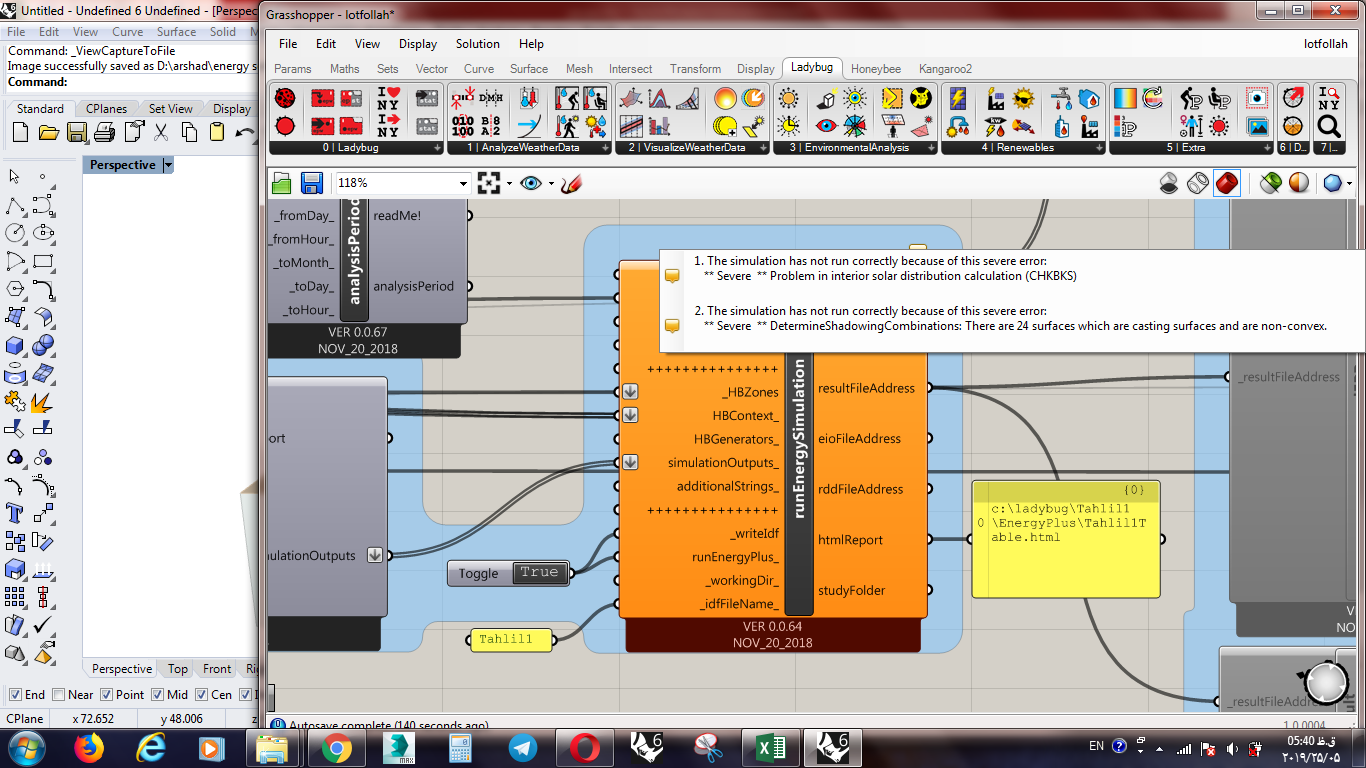1366x768 pixels.
Task: Click Rhino's Print icon in Standard toolbar
Action: pyautogui.click(x=104, y=132)
